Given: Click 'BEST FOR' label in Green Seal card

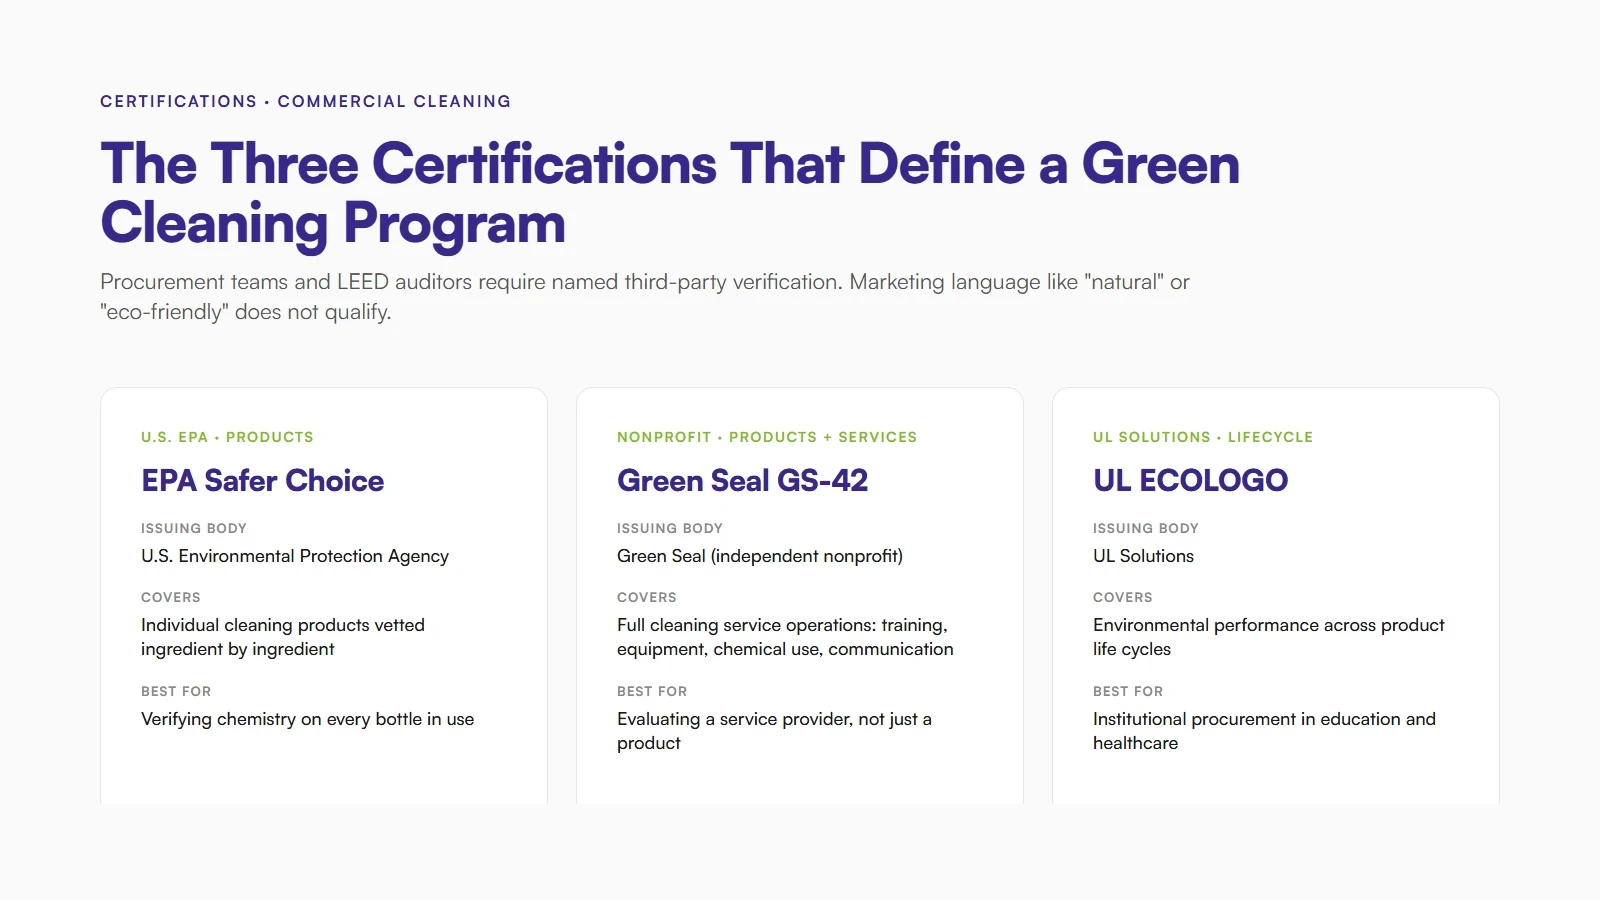Looking at the screenshot, I should point(652,691).
